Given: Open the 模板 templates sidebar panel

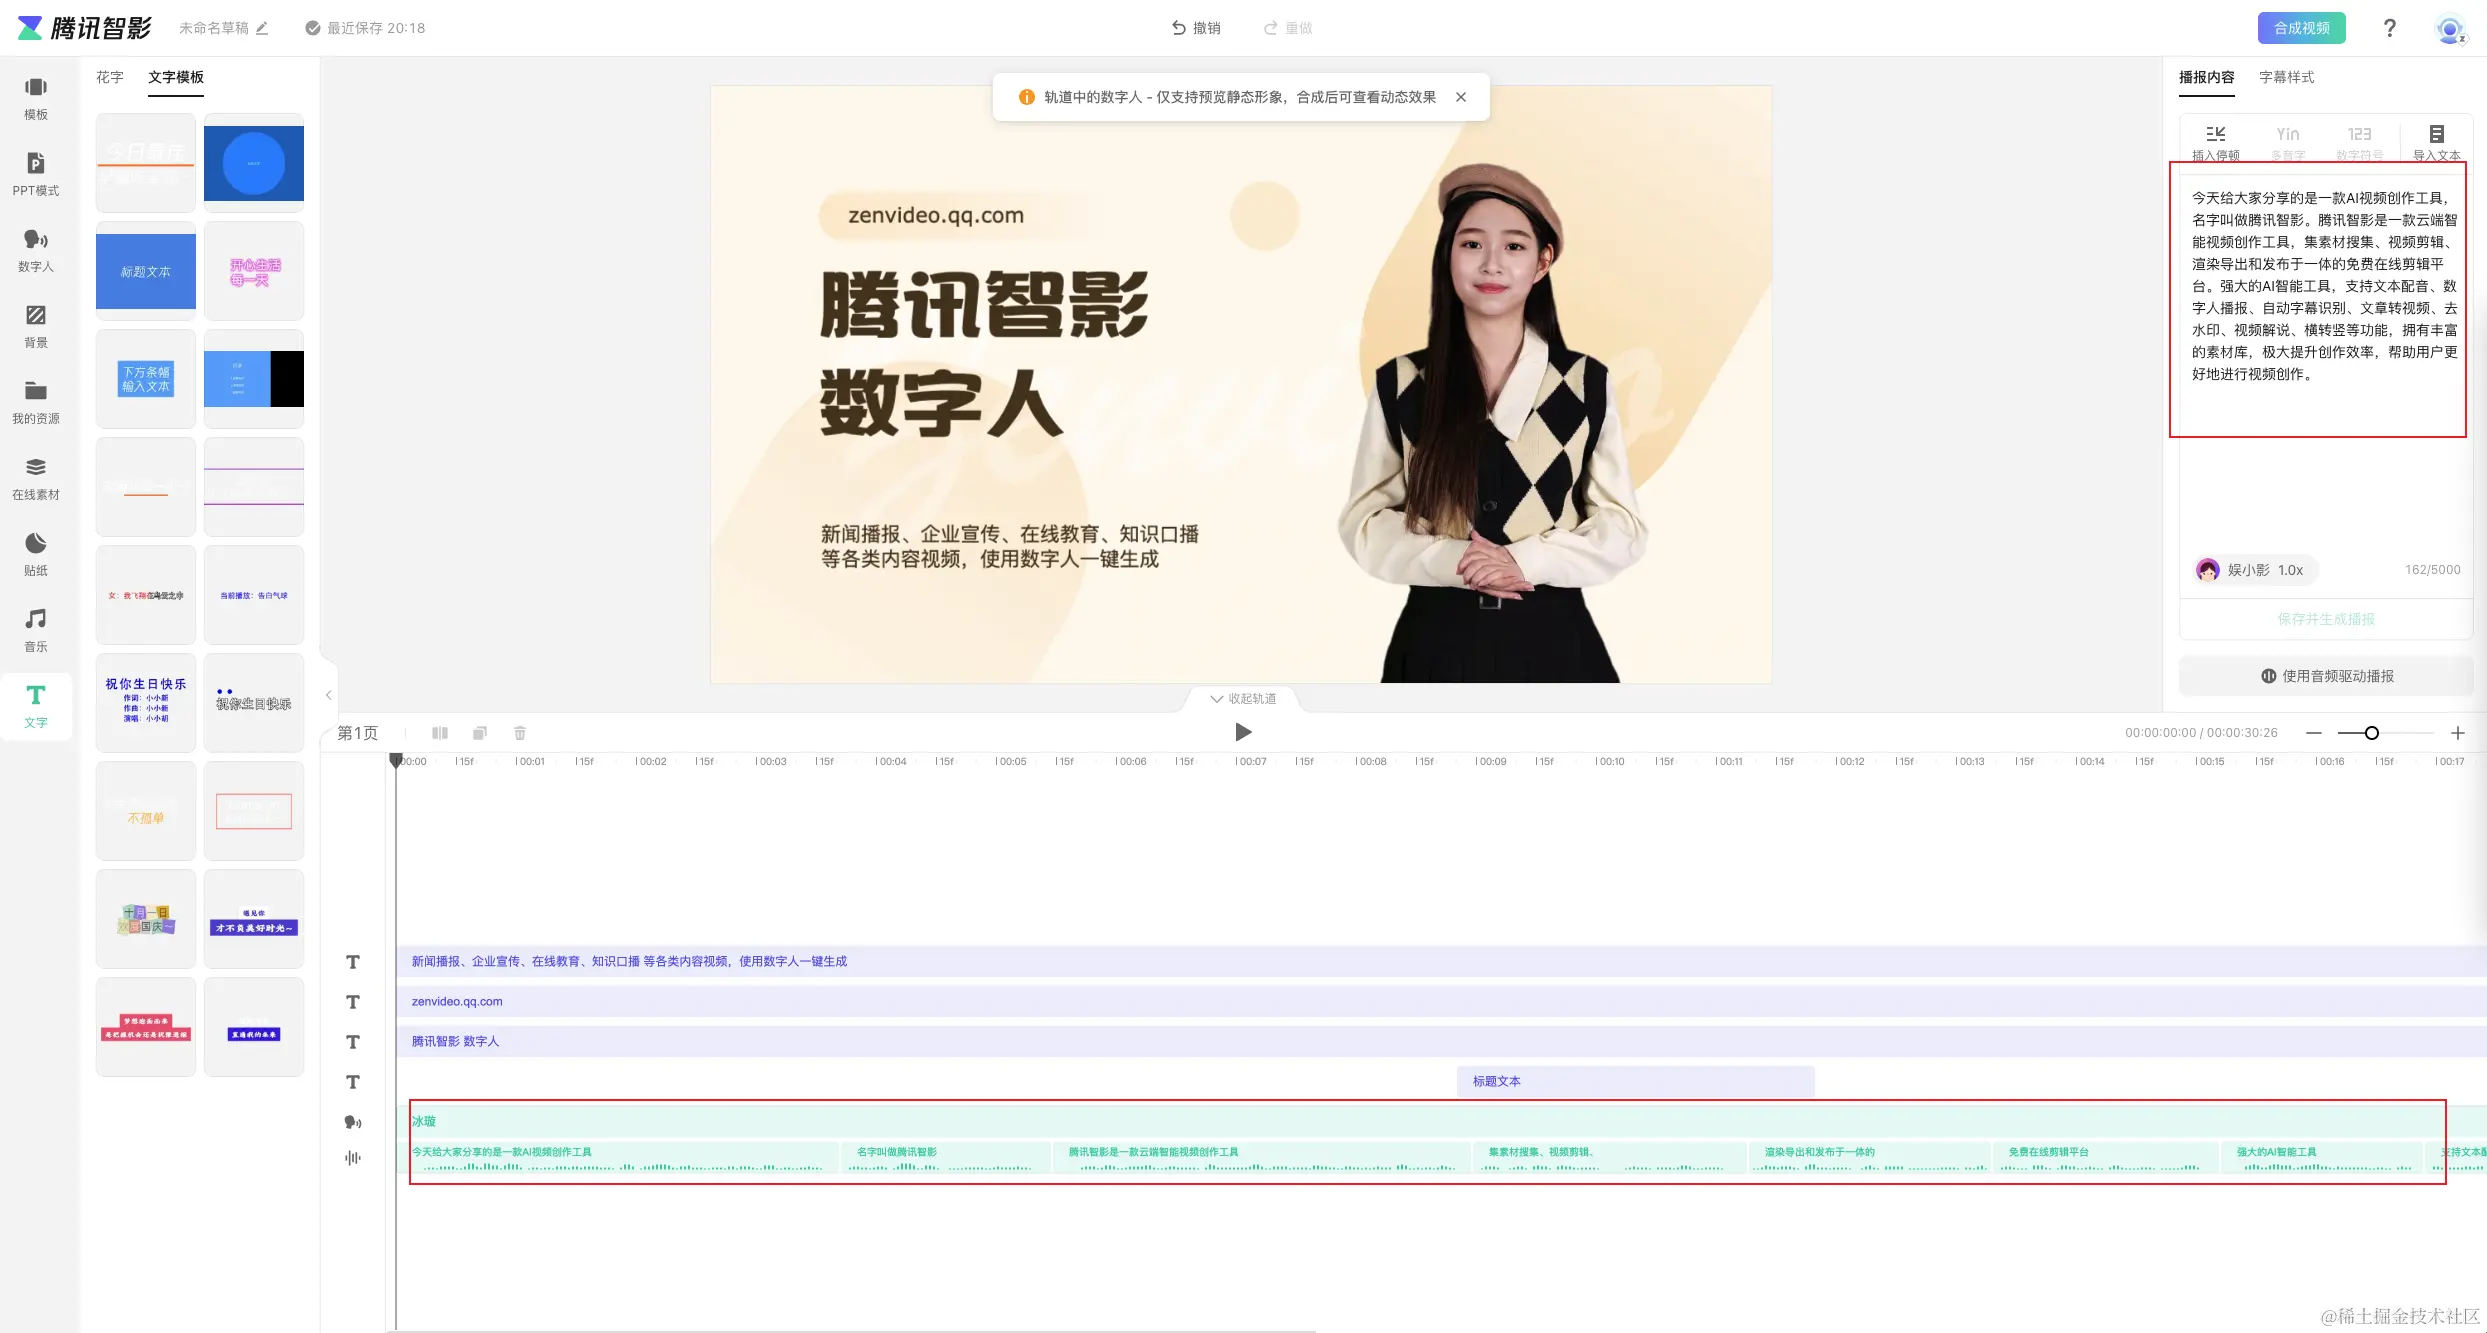Looking at the screenshot, I should point(36,99).
